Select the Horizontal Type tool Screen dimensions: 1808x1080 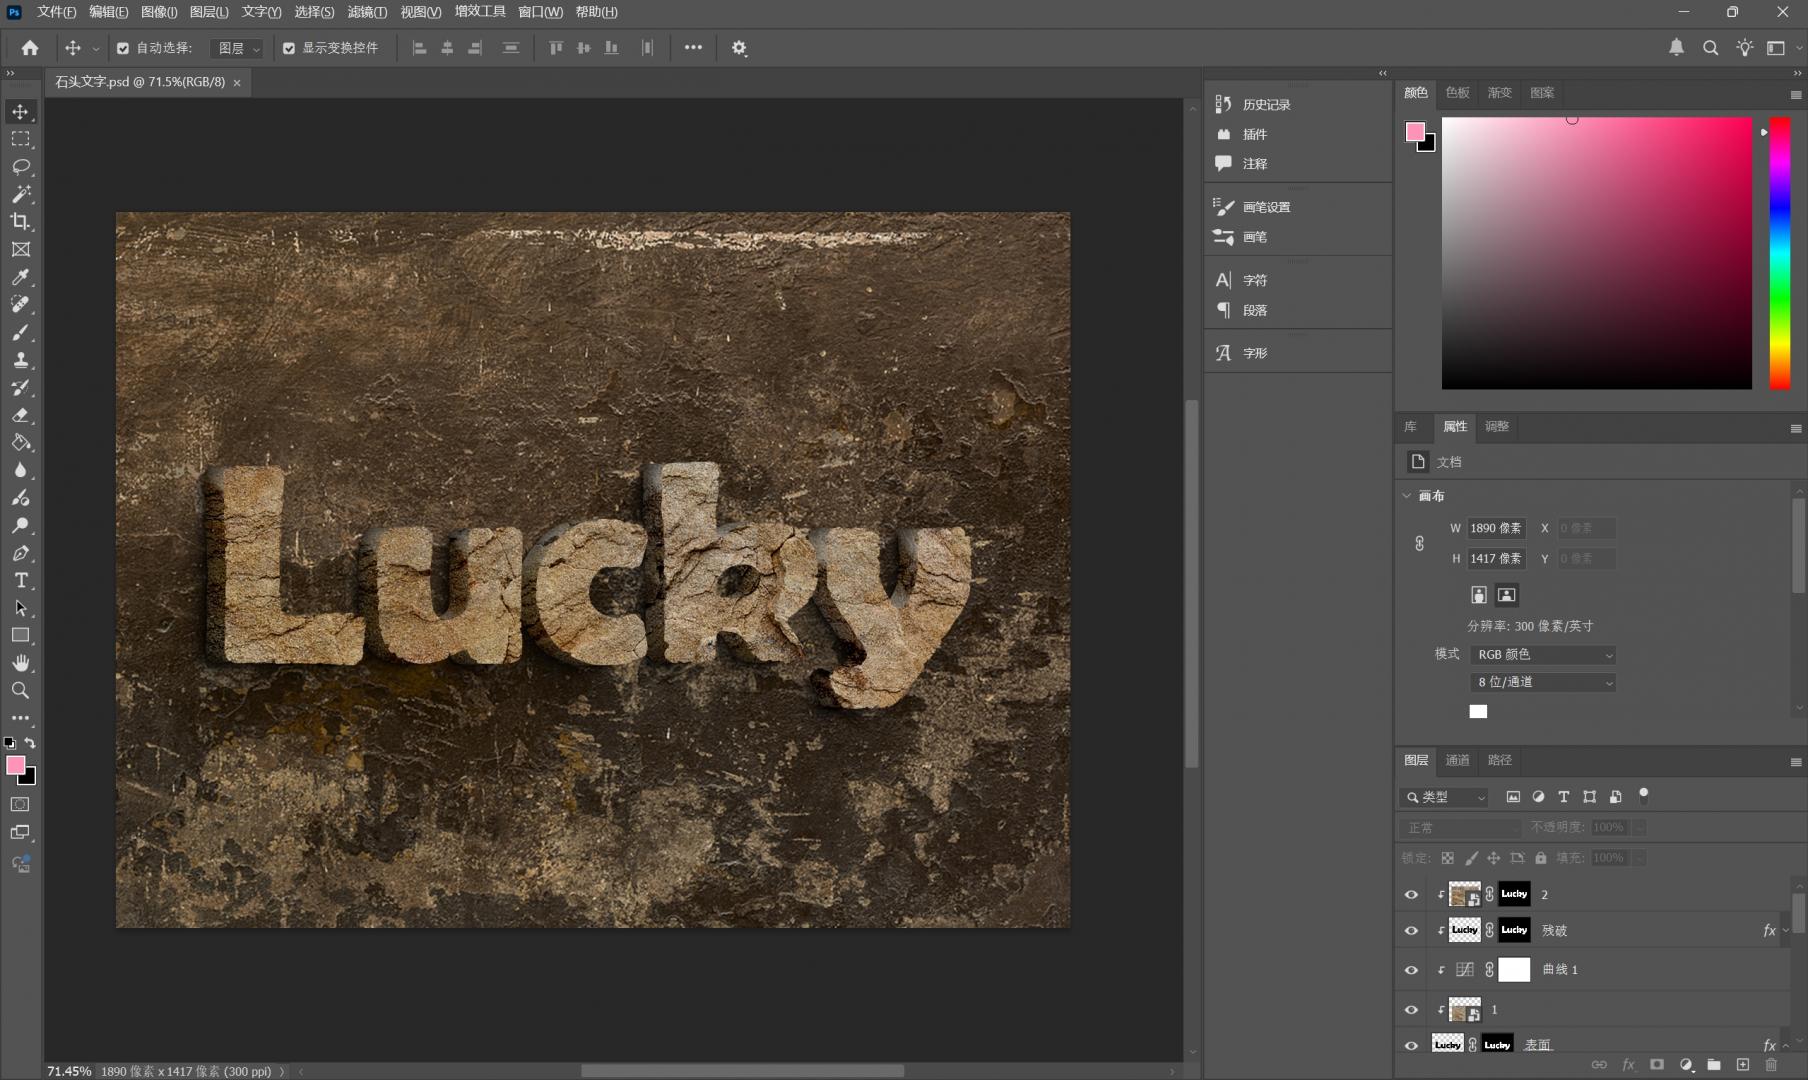[x=20, y=581]
